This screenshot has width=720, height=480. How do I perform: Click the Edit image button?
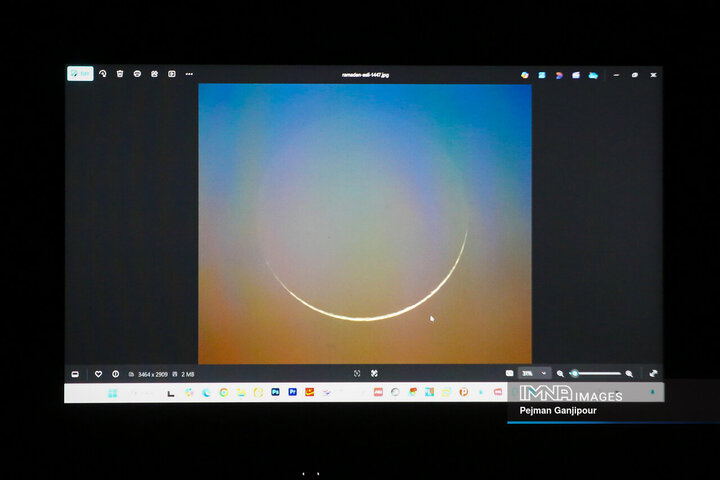[80, 73]
